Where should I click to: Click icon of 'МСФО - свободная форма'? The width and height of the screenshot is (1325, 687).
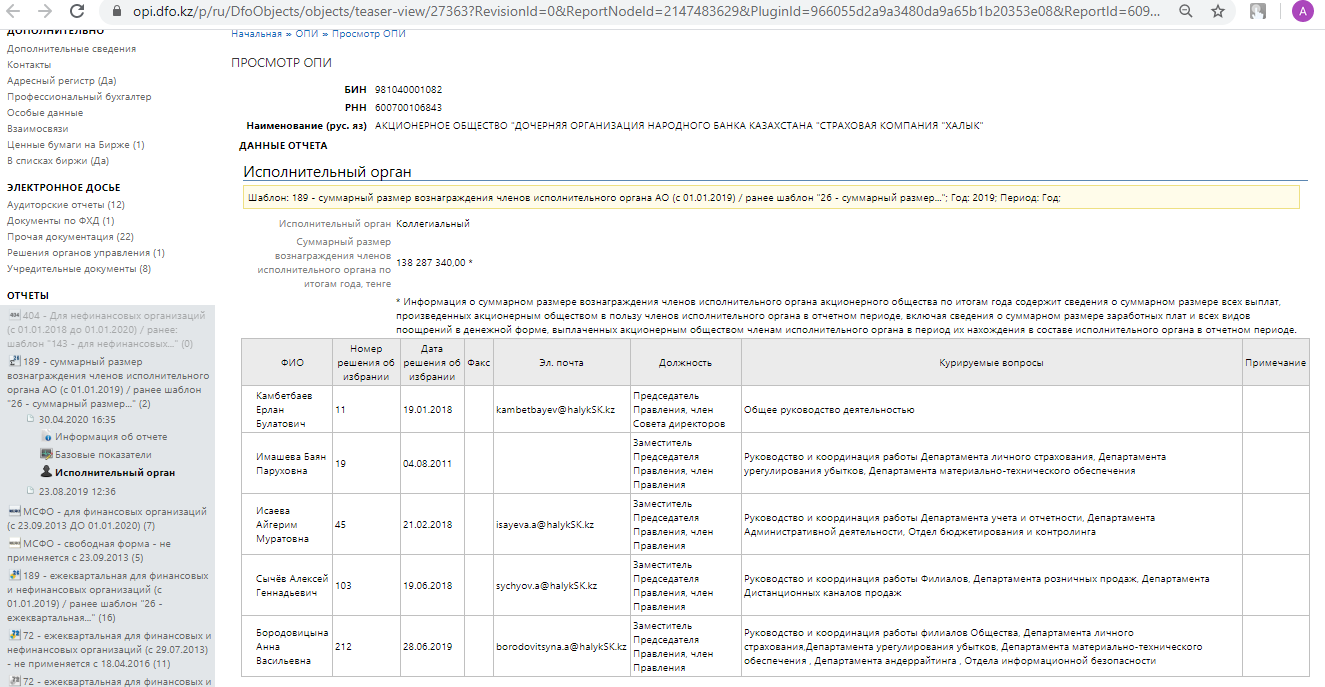[x=13, y=543]
